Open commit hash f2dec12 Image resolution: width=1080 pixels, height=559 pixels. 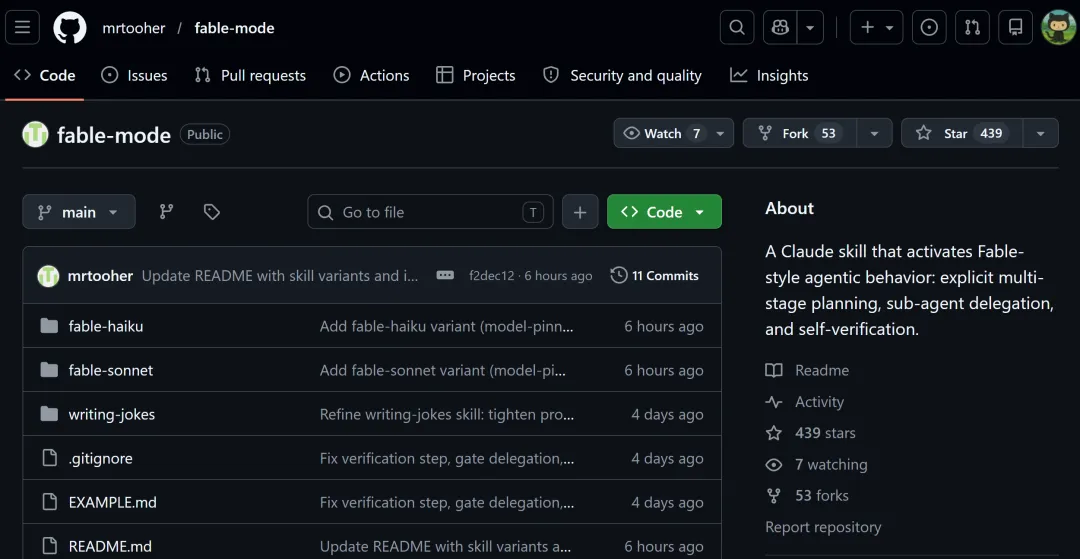point(492,276)
